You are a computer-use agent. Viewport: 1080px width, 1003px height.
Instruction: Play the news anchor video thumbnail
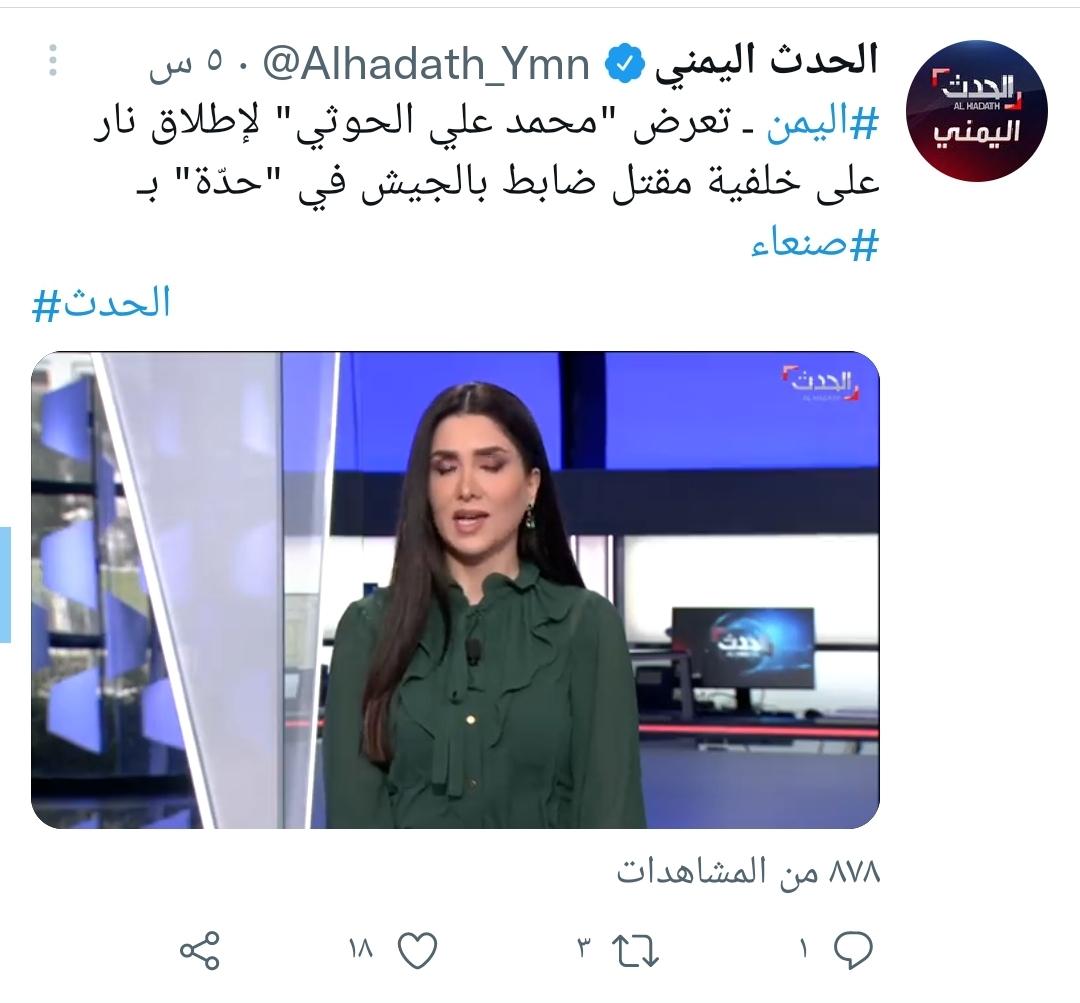(455, 590)
